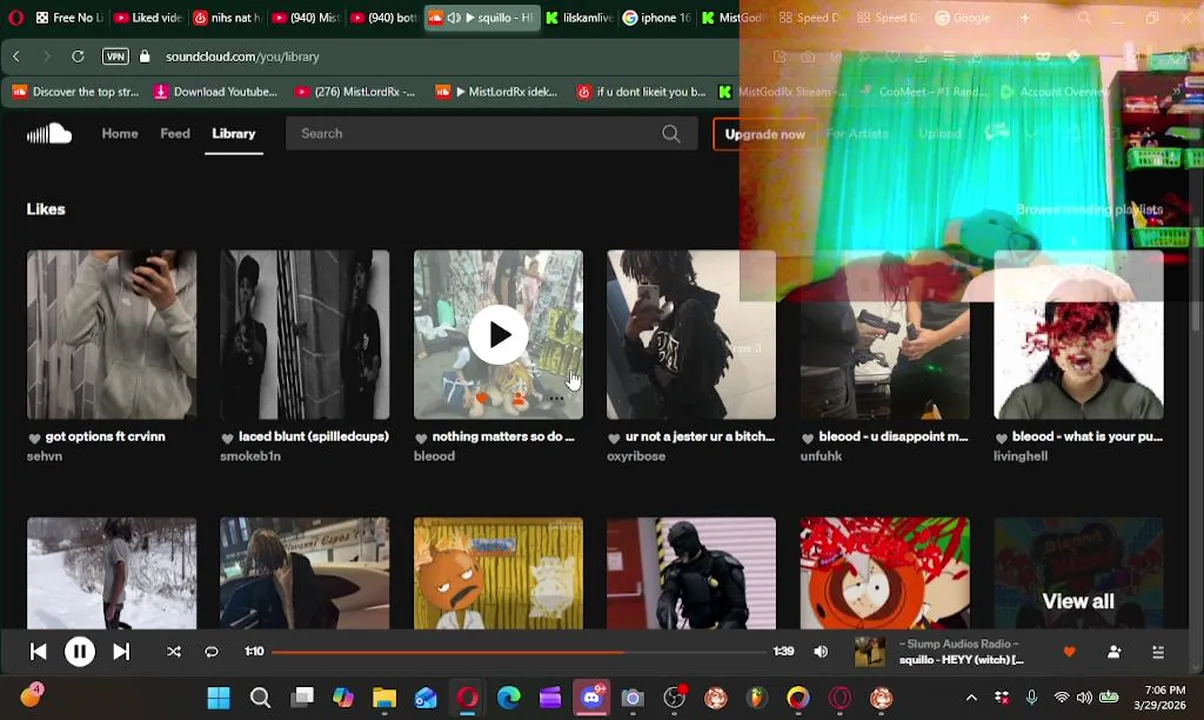Screen dimensions: 1204x720
Task: Open got options ft crvinn artwork
Action: [112, 334]
